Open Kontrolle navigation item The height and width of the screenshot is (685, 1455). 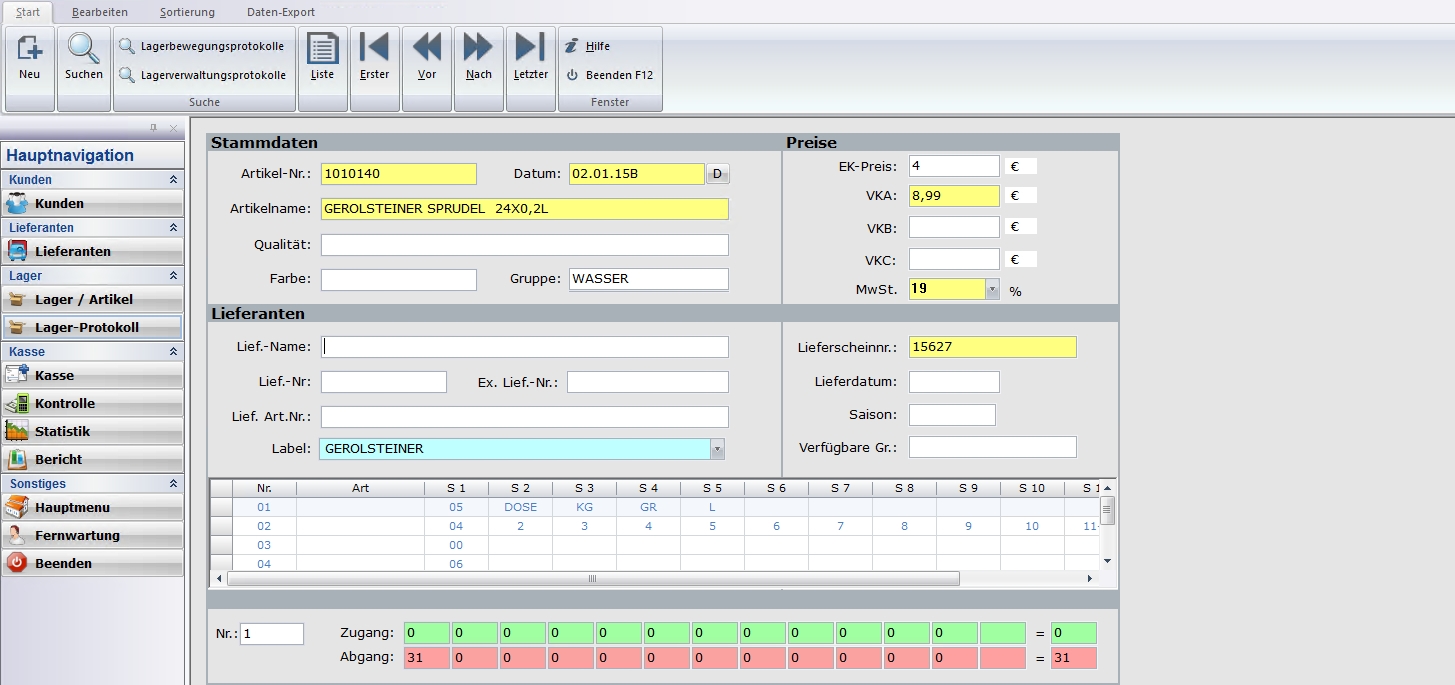click(x=92, y=403)
